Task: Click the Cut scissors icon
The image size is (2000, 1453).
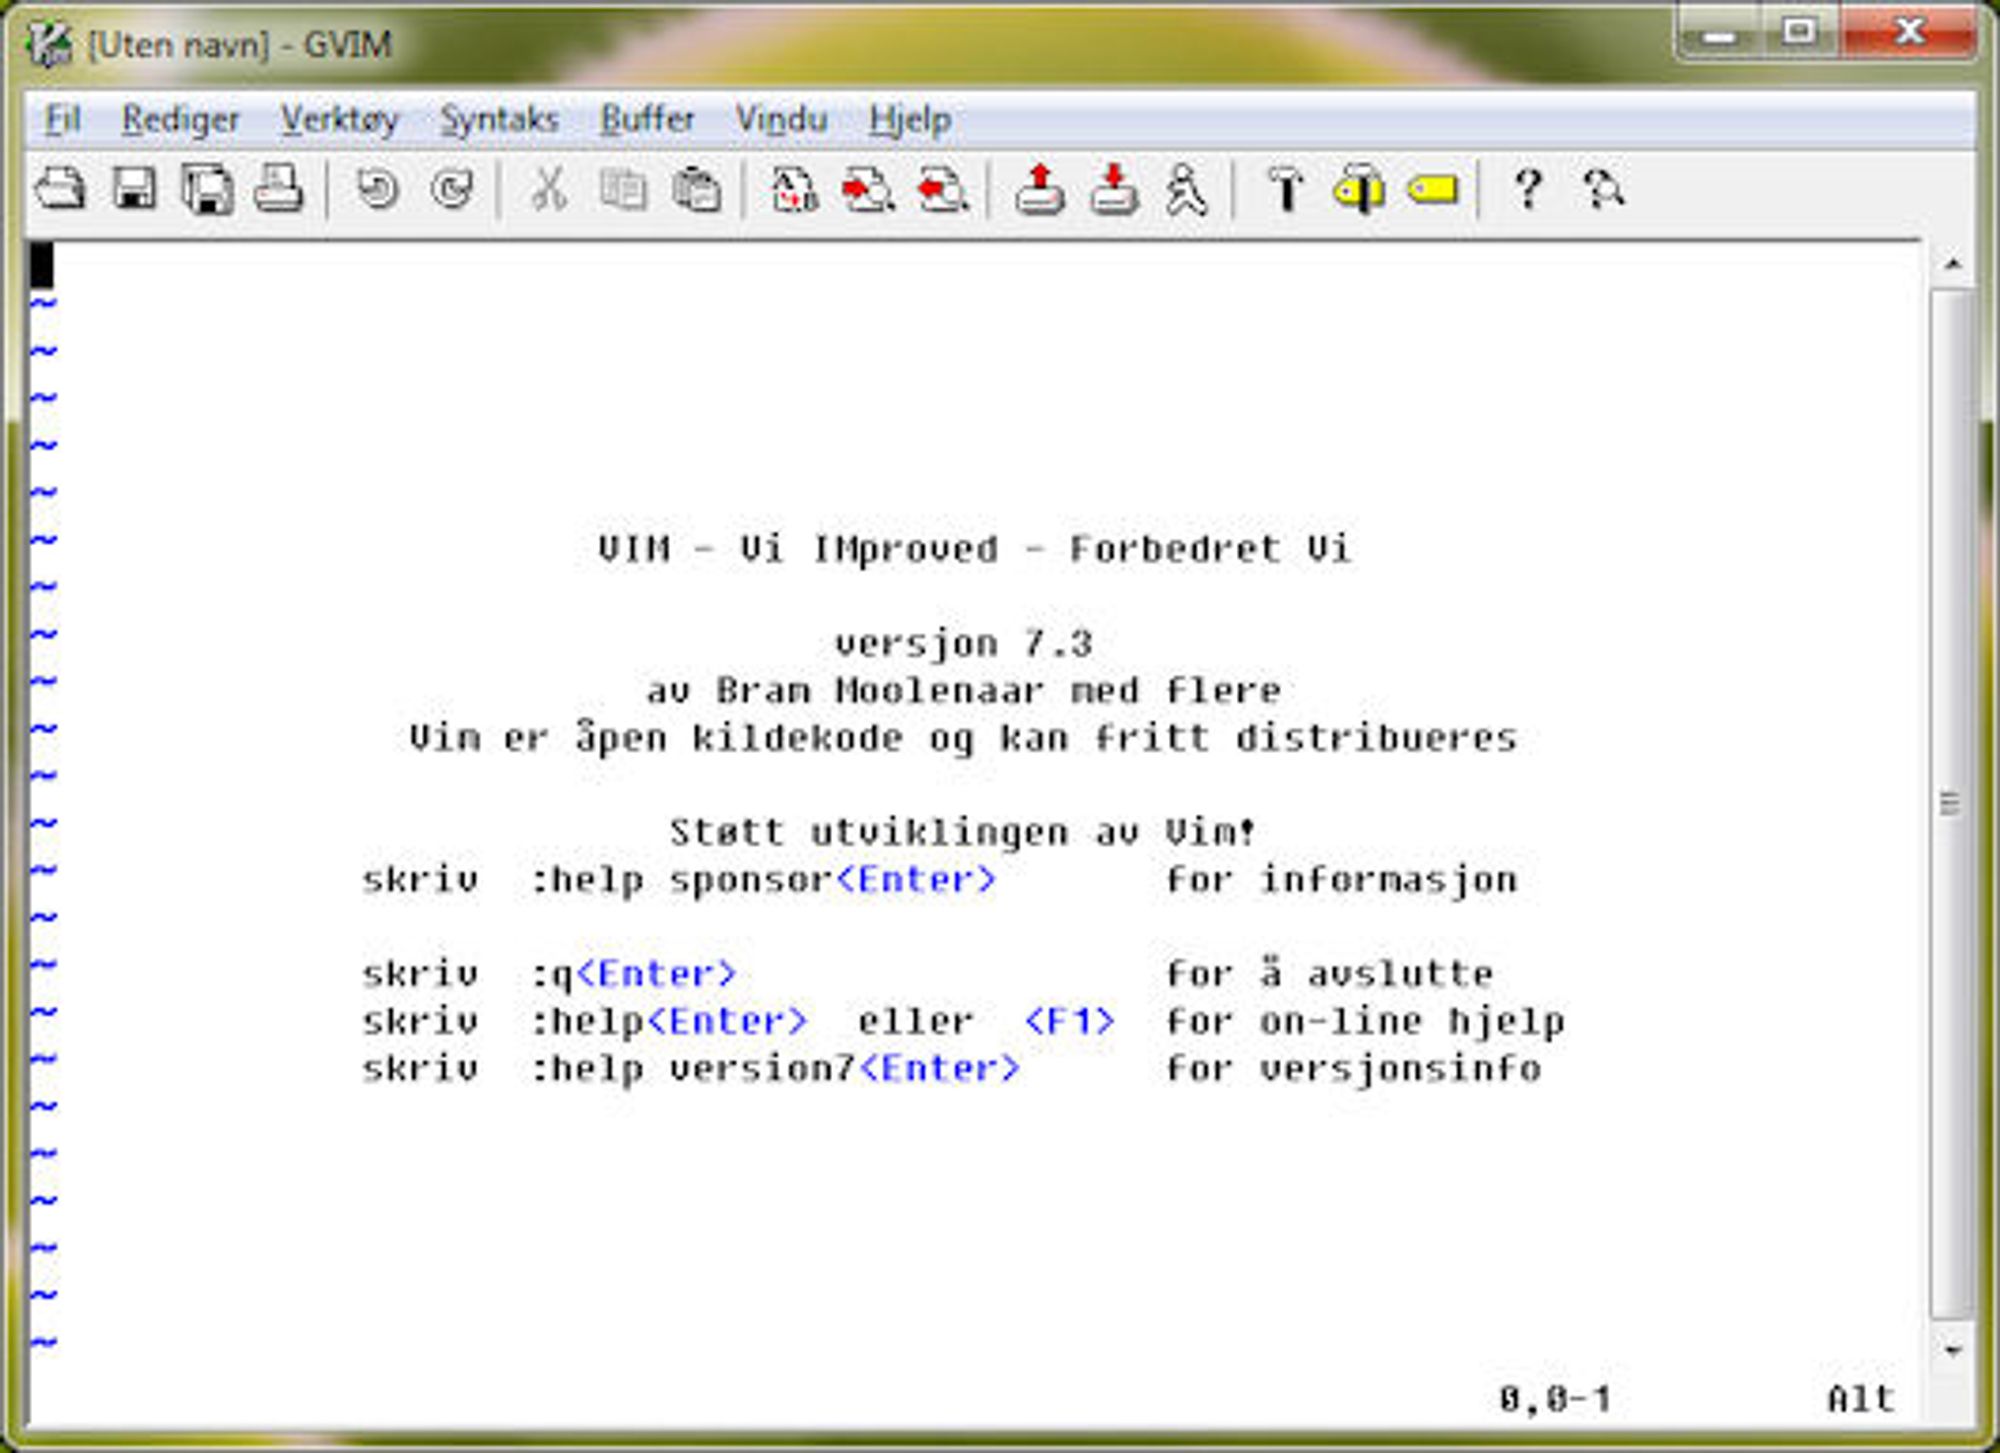Action: [548, 189]
